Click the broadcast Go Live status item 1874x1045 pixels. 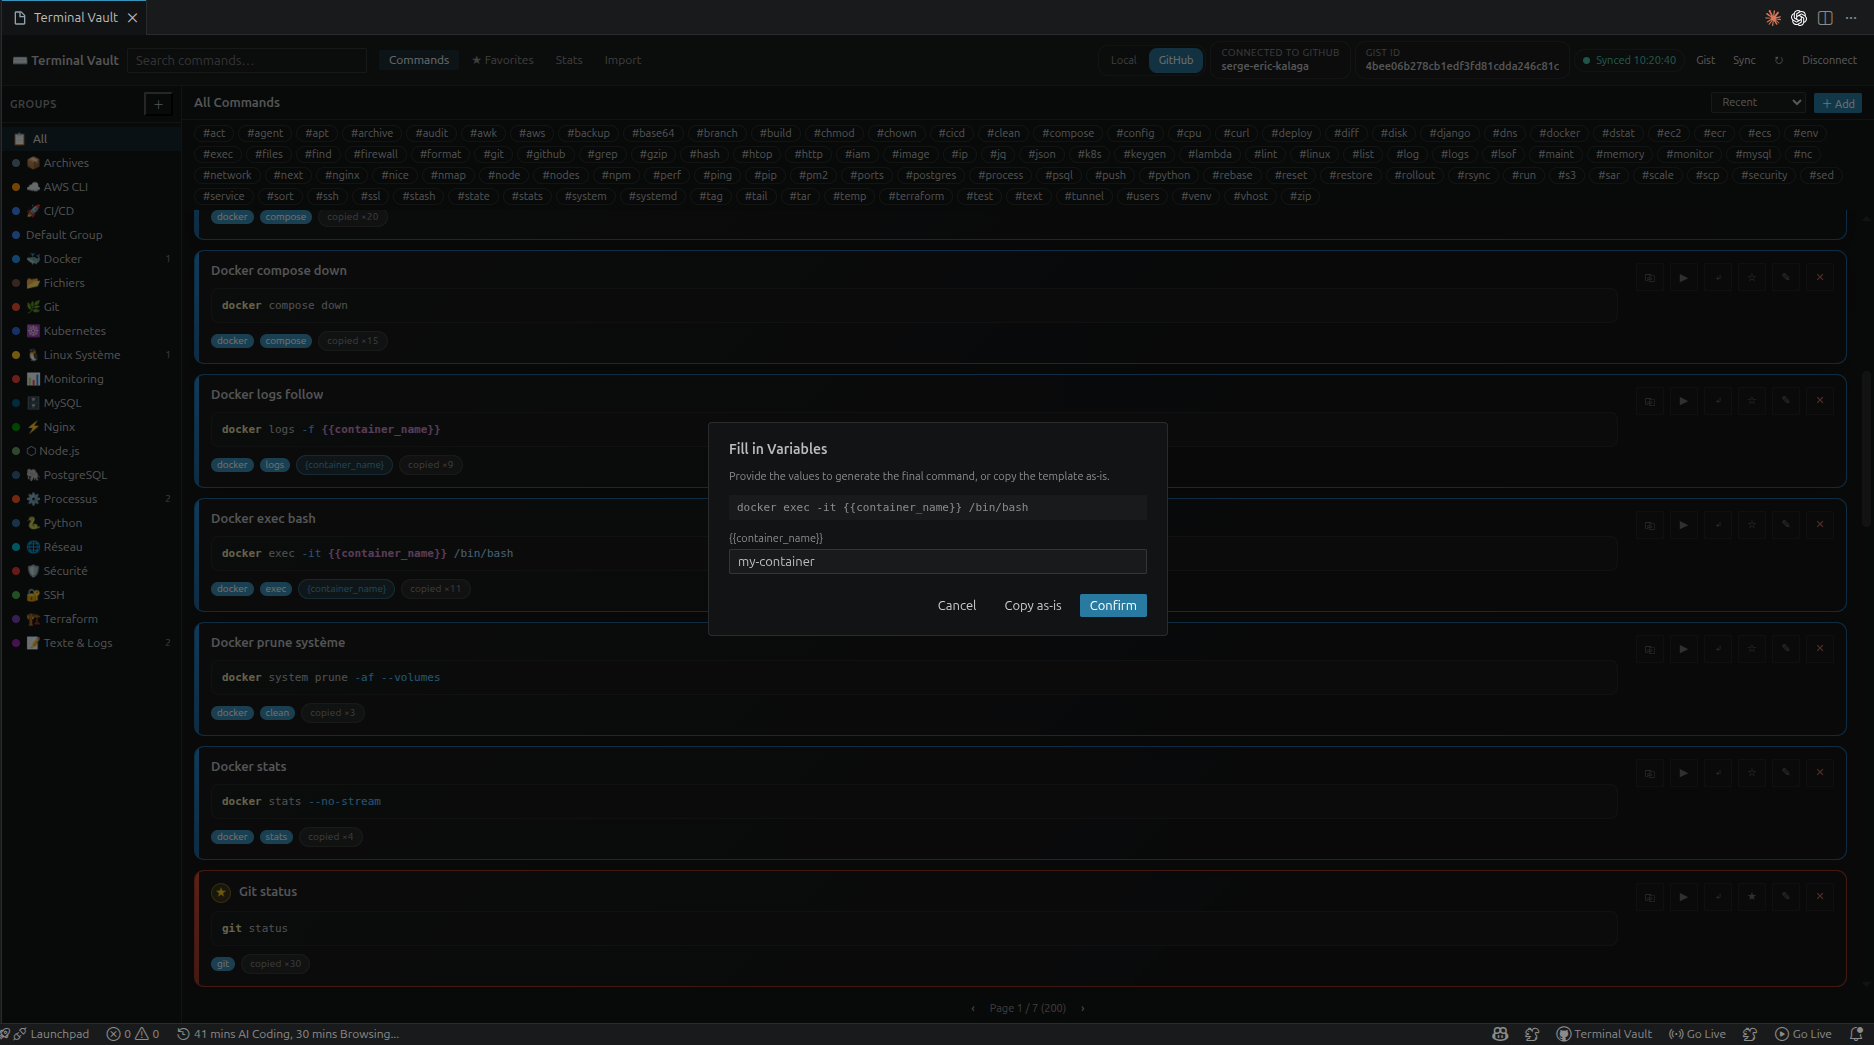tap(1697, 1034)
